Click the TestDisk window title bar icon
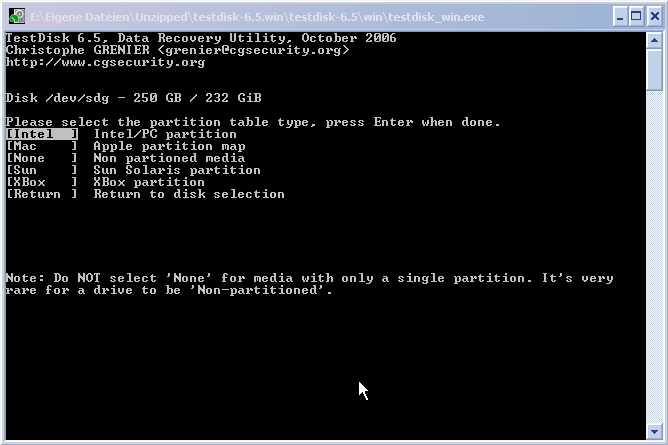This screenshot has height=445, width=668. coord(17,17)
